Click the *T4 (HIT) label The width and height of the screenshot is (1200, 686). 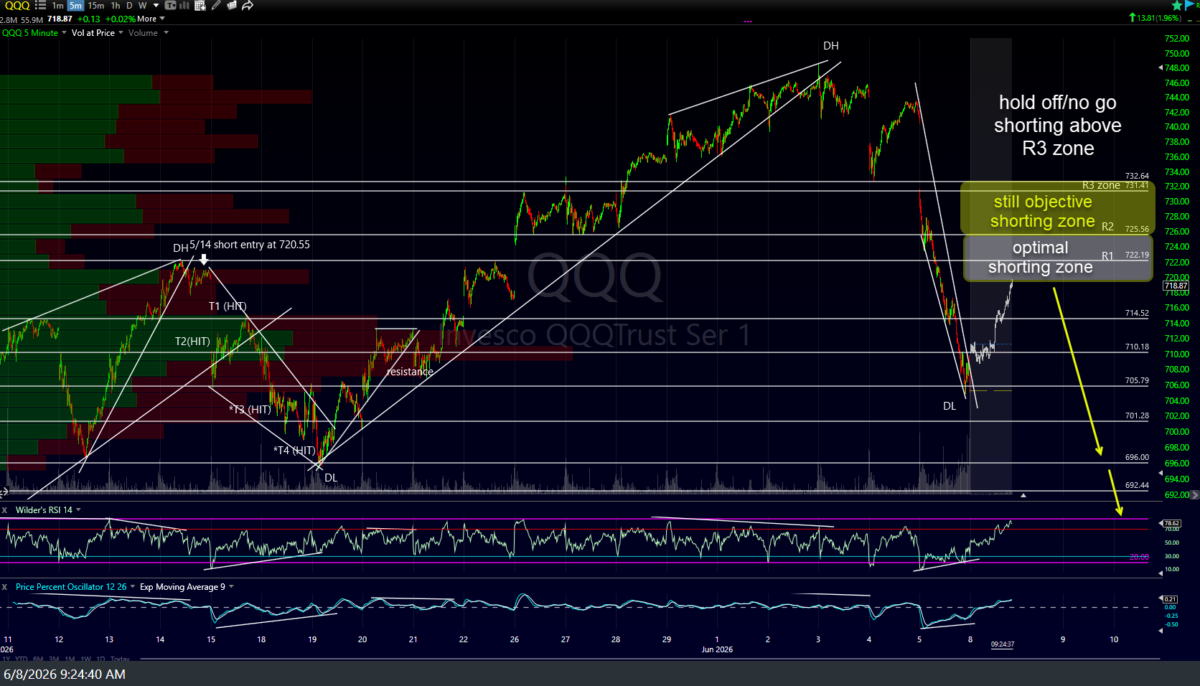tap(295, 450)
